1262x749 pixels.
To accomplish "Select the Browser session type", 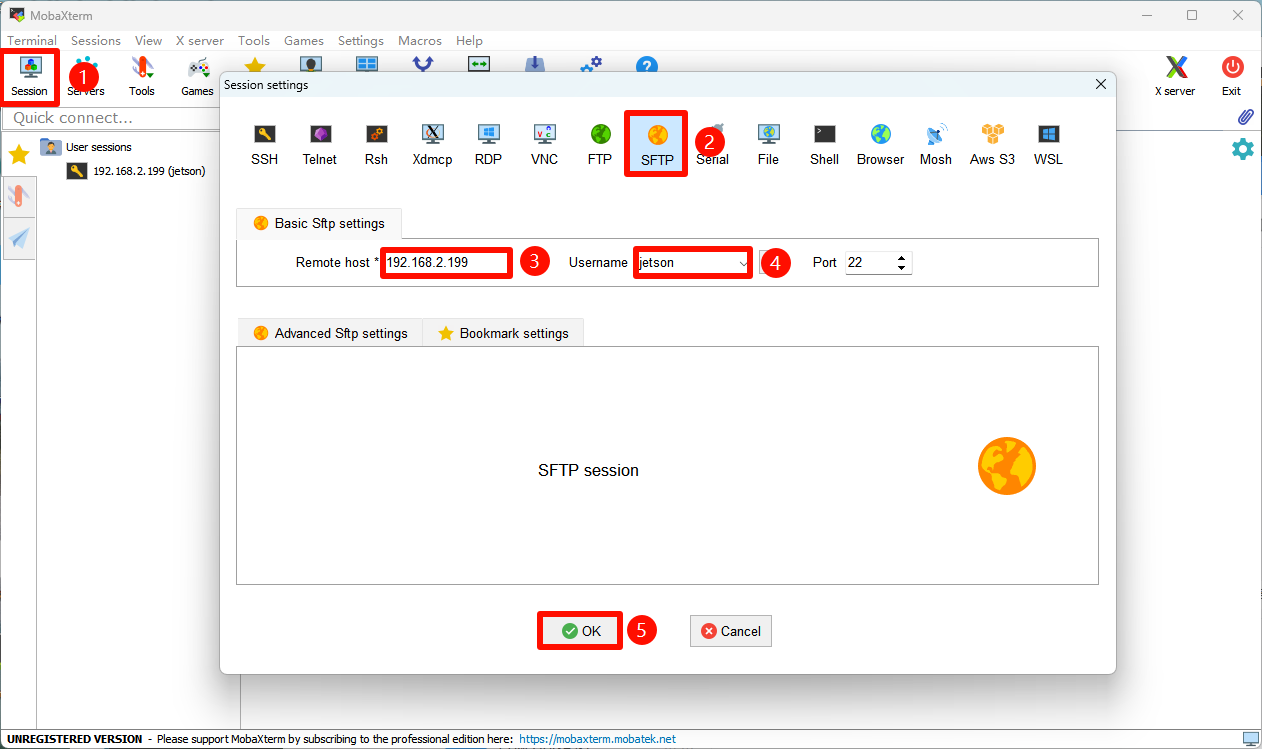I will coord(880,145).
